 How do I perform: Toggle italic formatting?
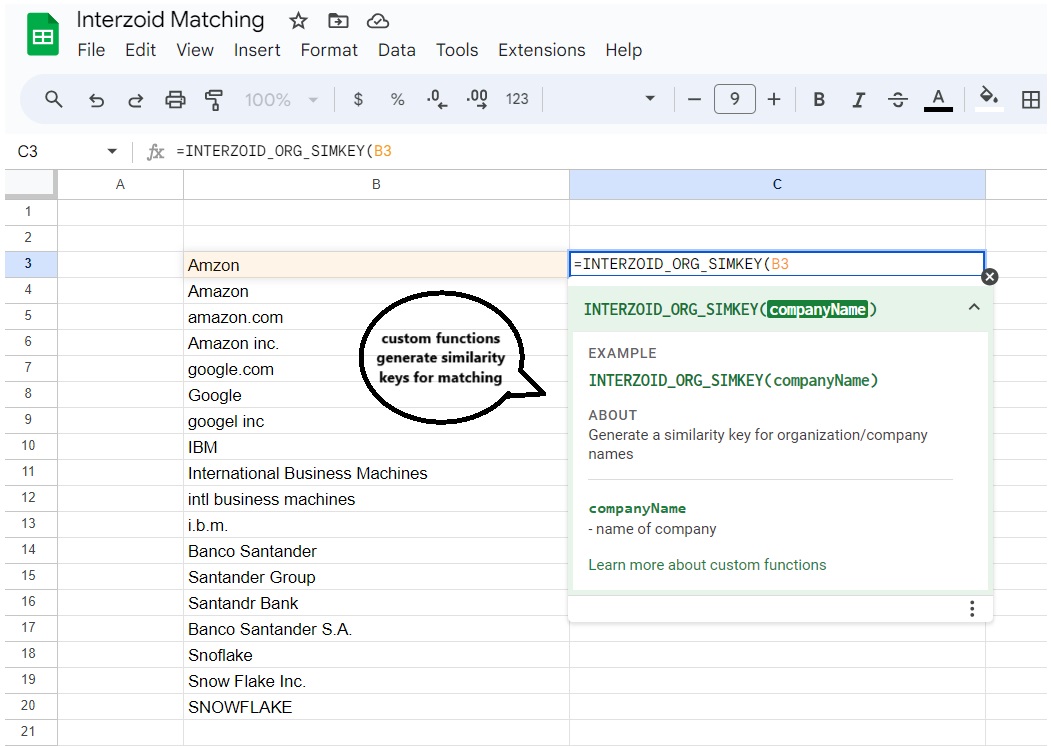(858, 100)
